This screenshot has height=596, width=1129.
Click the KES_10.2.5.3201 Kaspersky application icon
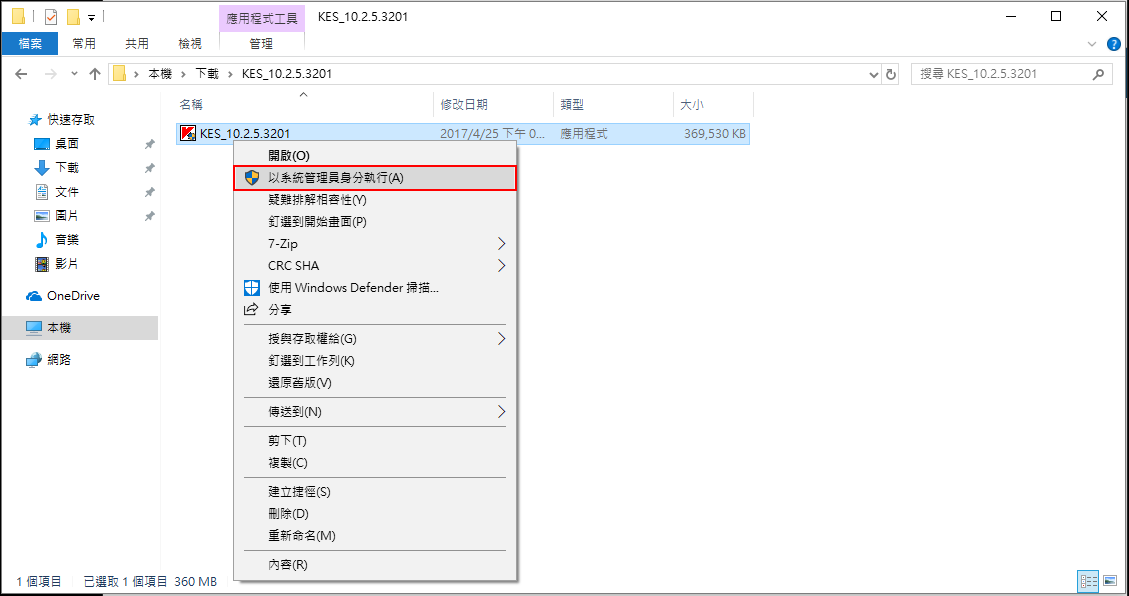coord(187,134)
